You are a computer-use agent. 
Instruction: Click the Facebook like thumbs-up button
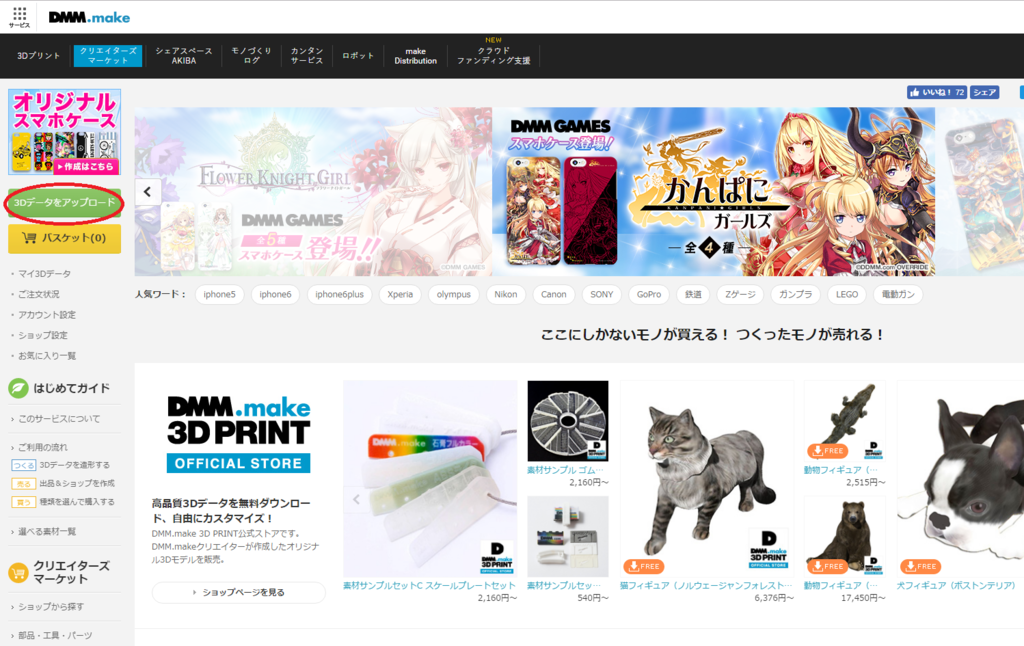tap(936, 93)
